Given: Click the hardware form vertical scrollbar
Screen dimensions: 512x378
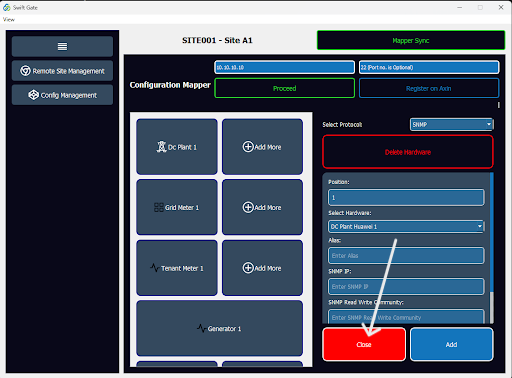Looking at the screenshot, I should pyautogui.click(x=492, y=248).
